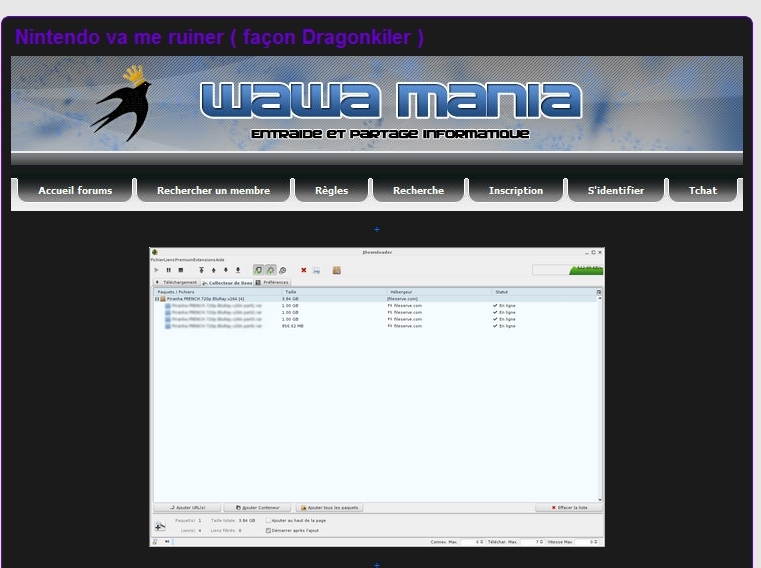The height and width of the screenshot is (568, 761).
Task: Click the crowned swallow bird logo
Action: tap(122, 104)
